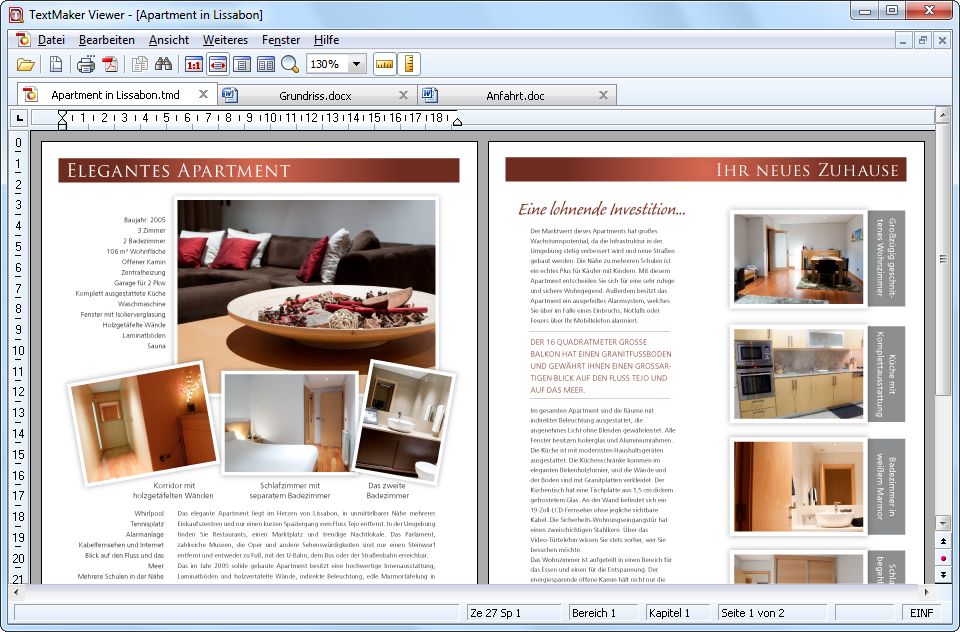This screenshot has width=960, height=632.
Task: Open the Datei menu
Action: point(51,40)
